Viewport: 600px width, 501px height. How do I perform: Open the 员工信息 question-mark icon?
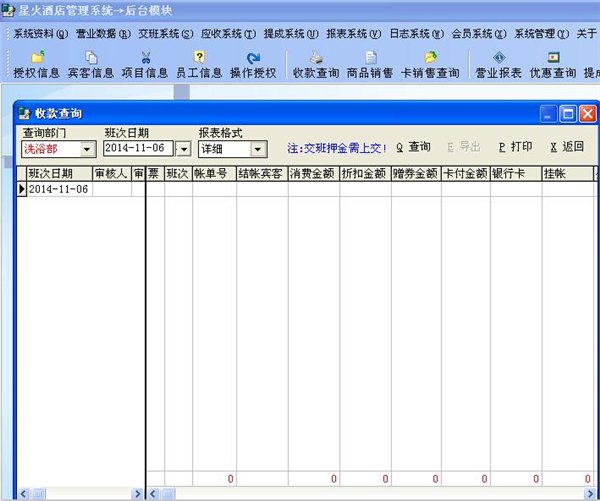[x=199, y=57]
